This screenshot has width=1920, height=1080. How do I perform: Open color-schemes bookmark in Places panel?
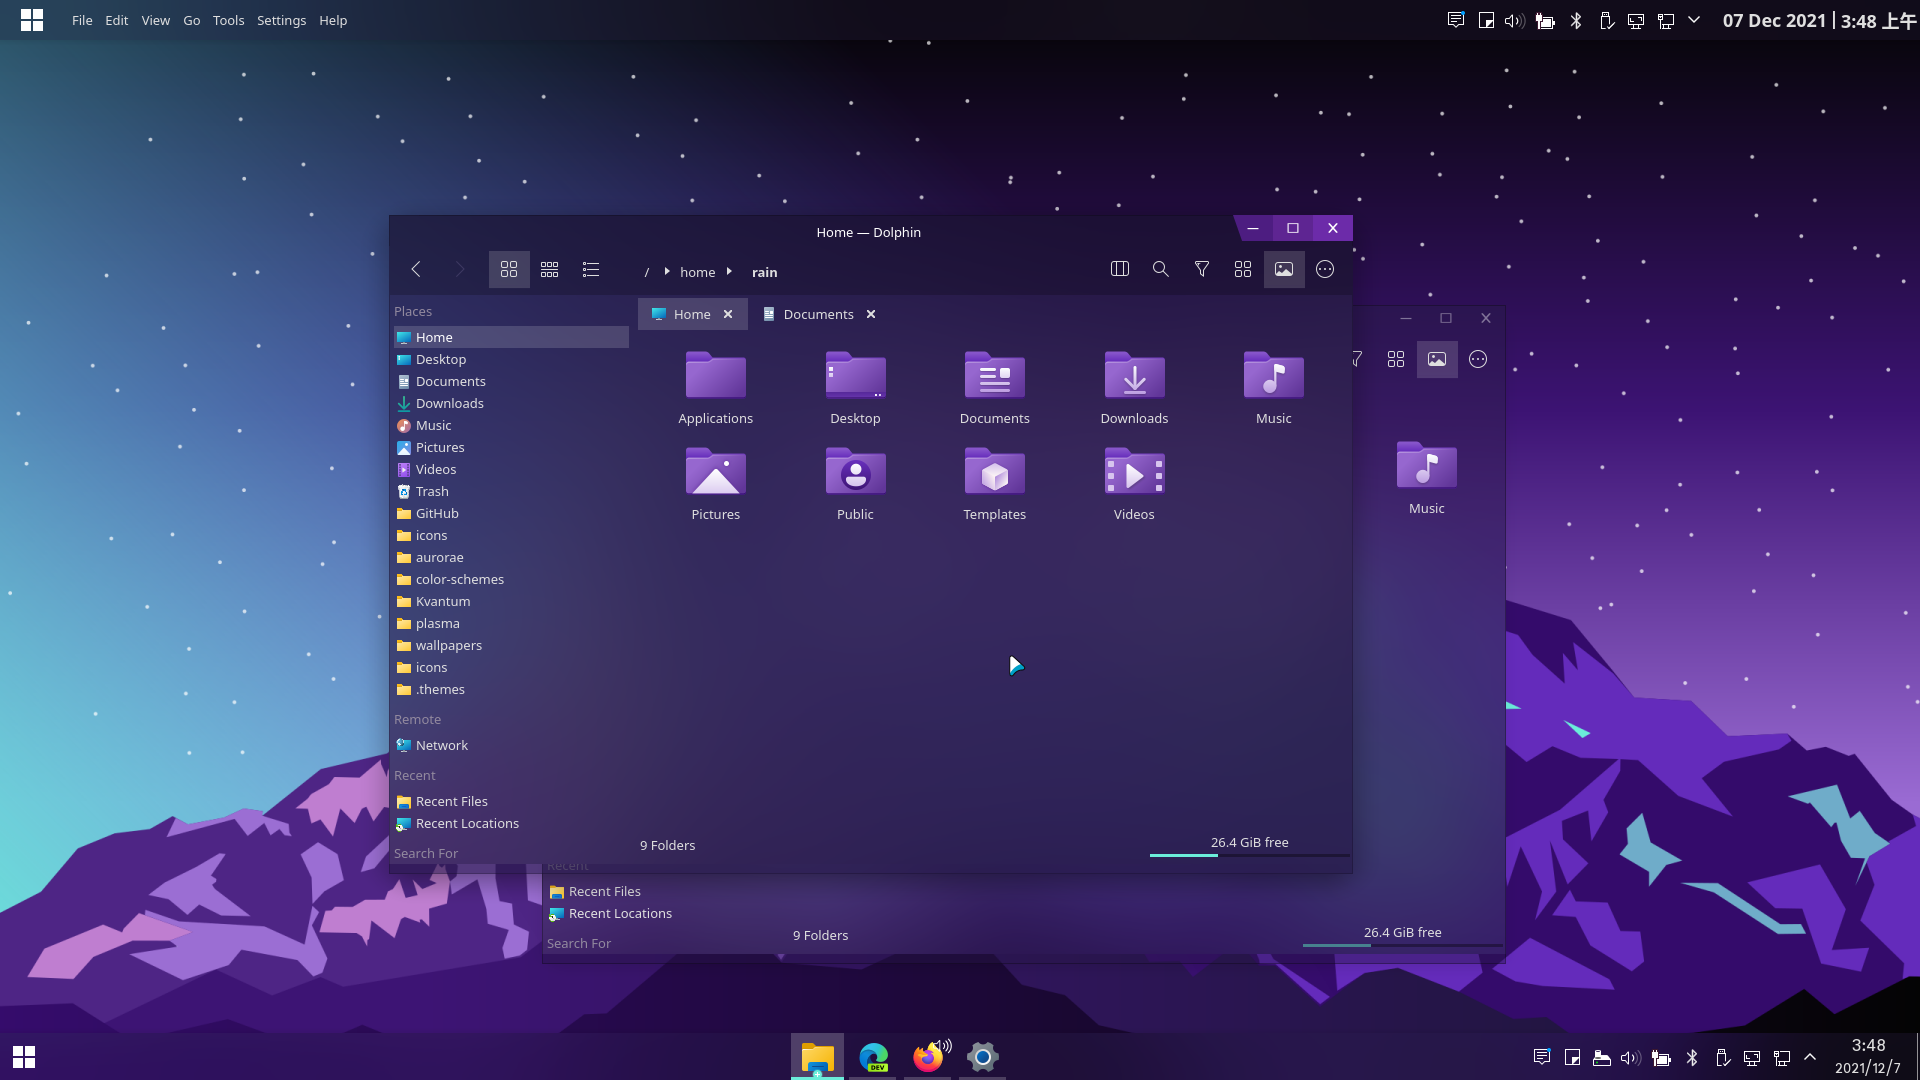pyautogui.click(x=511, y=579)
